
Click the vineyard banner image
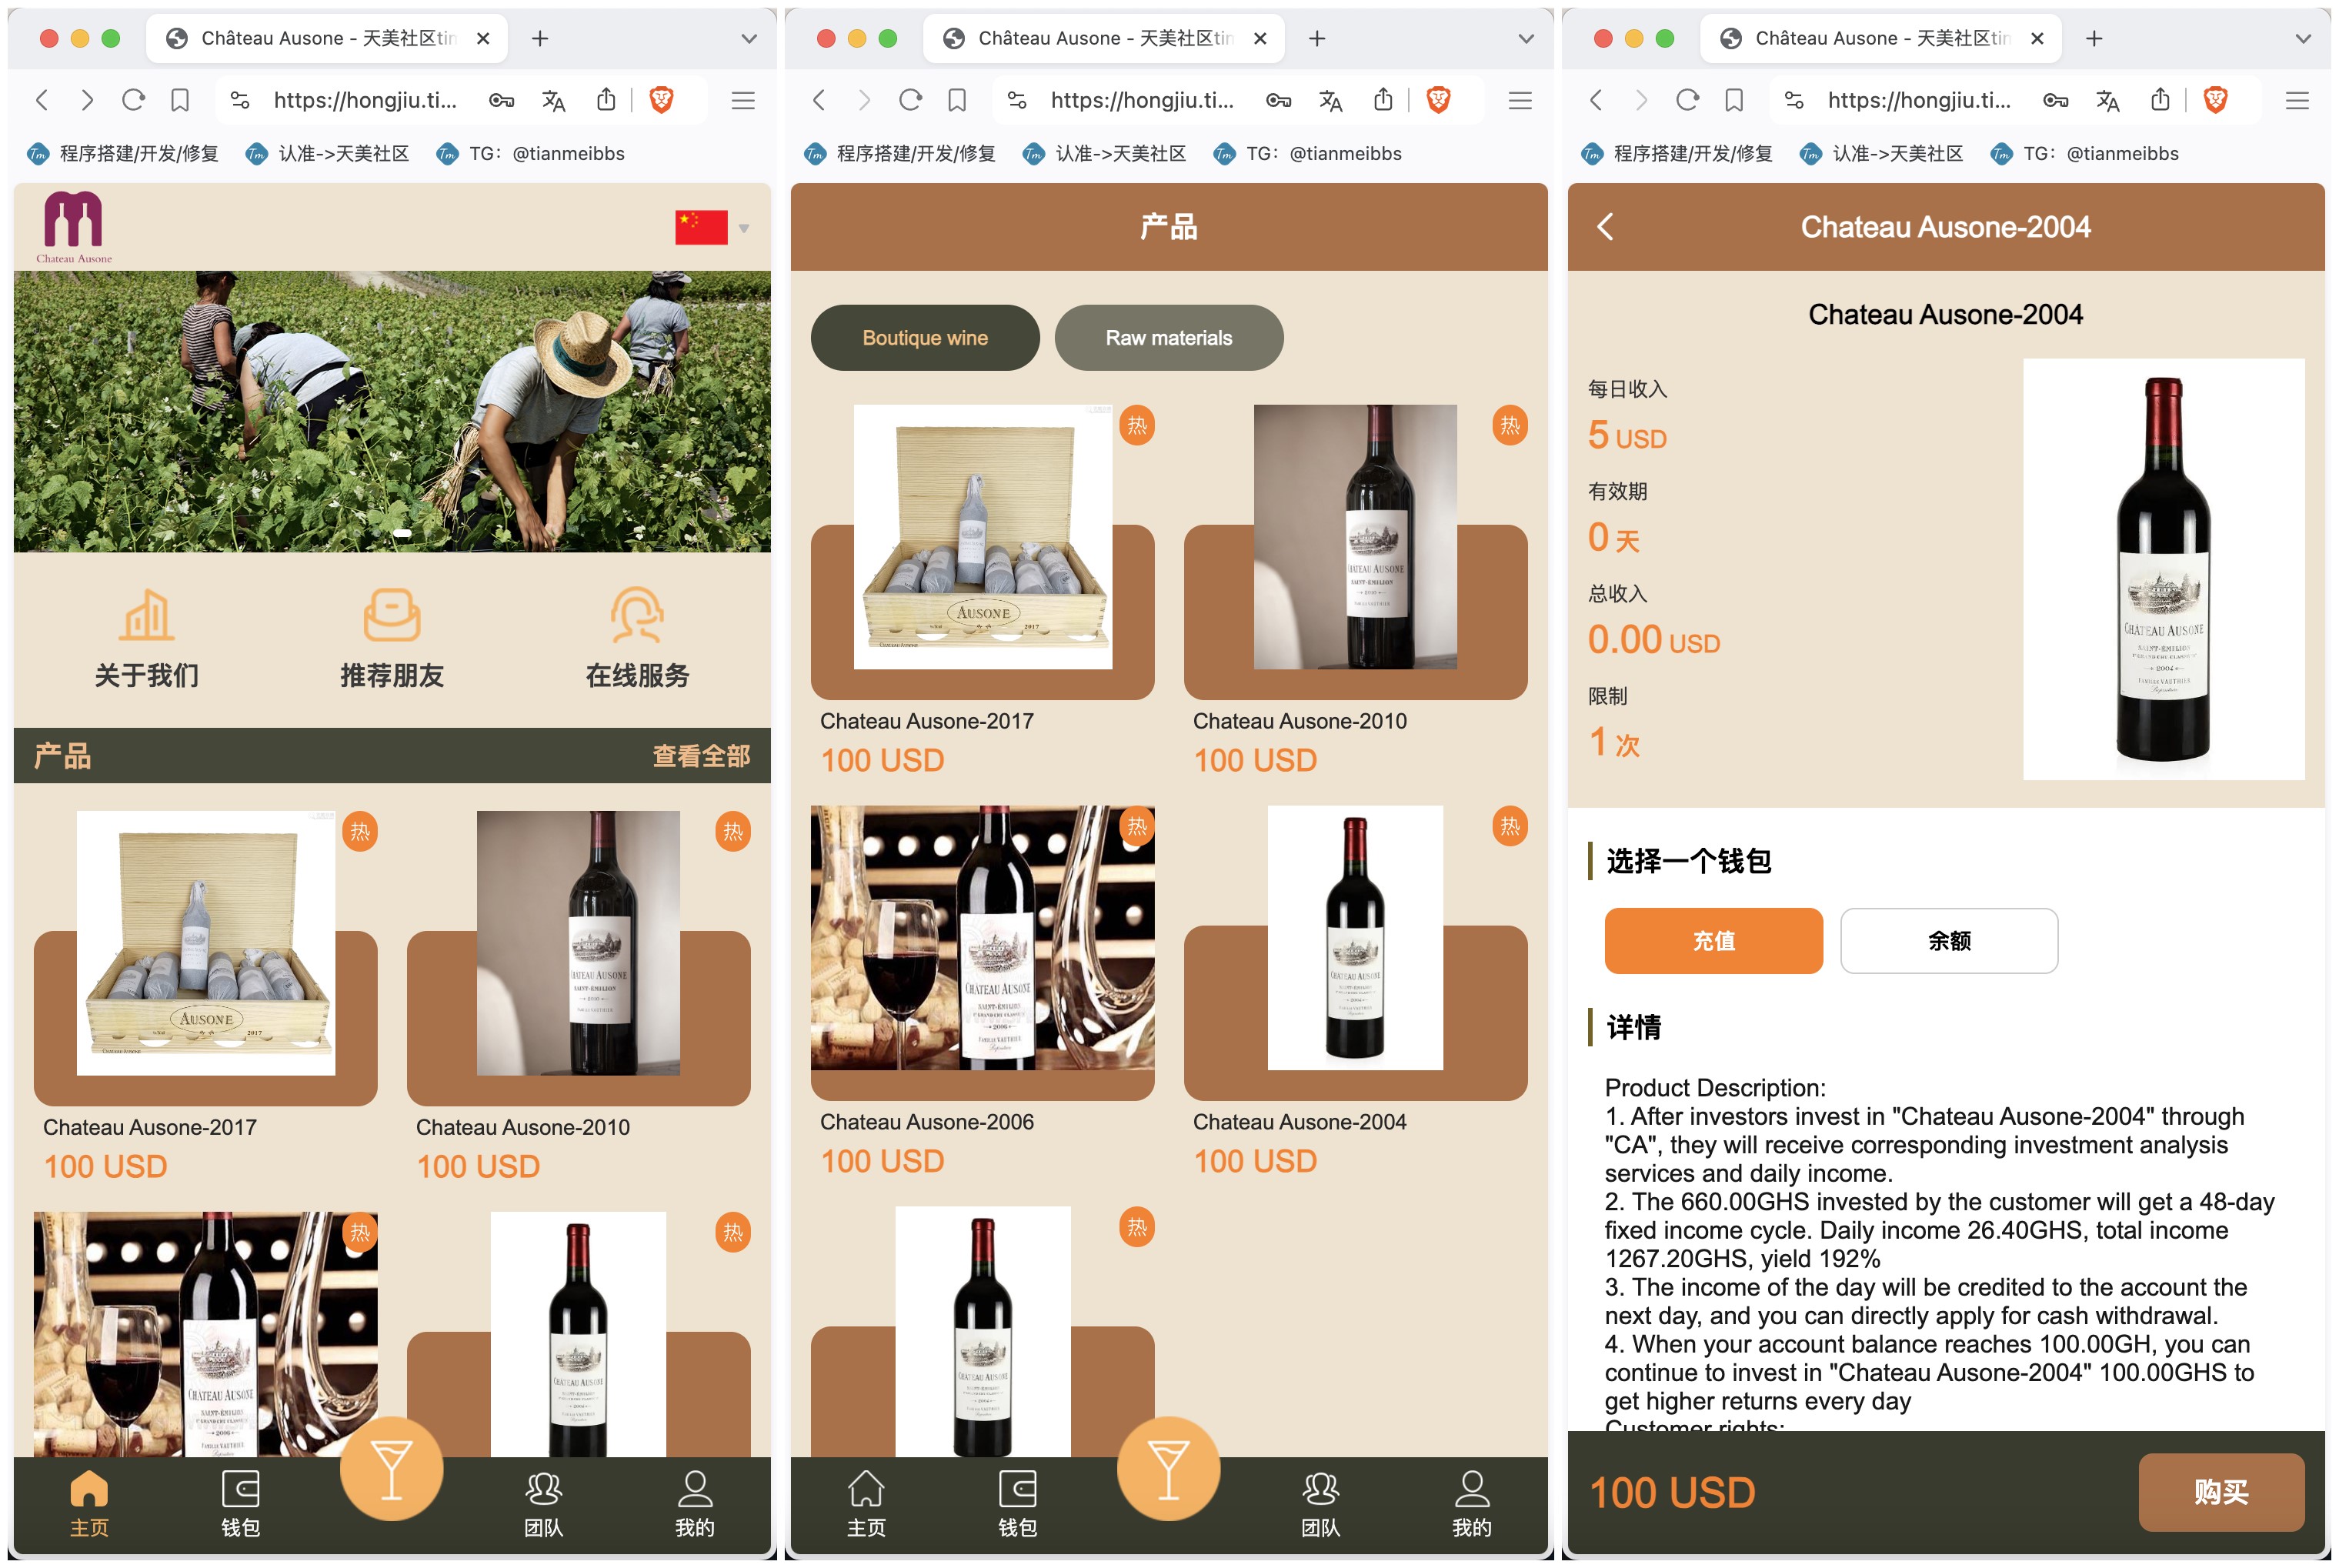392,411
